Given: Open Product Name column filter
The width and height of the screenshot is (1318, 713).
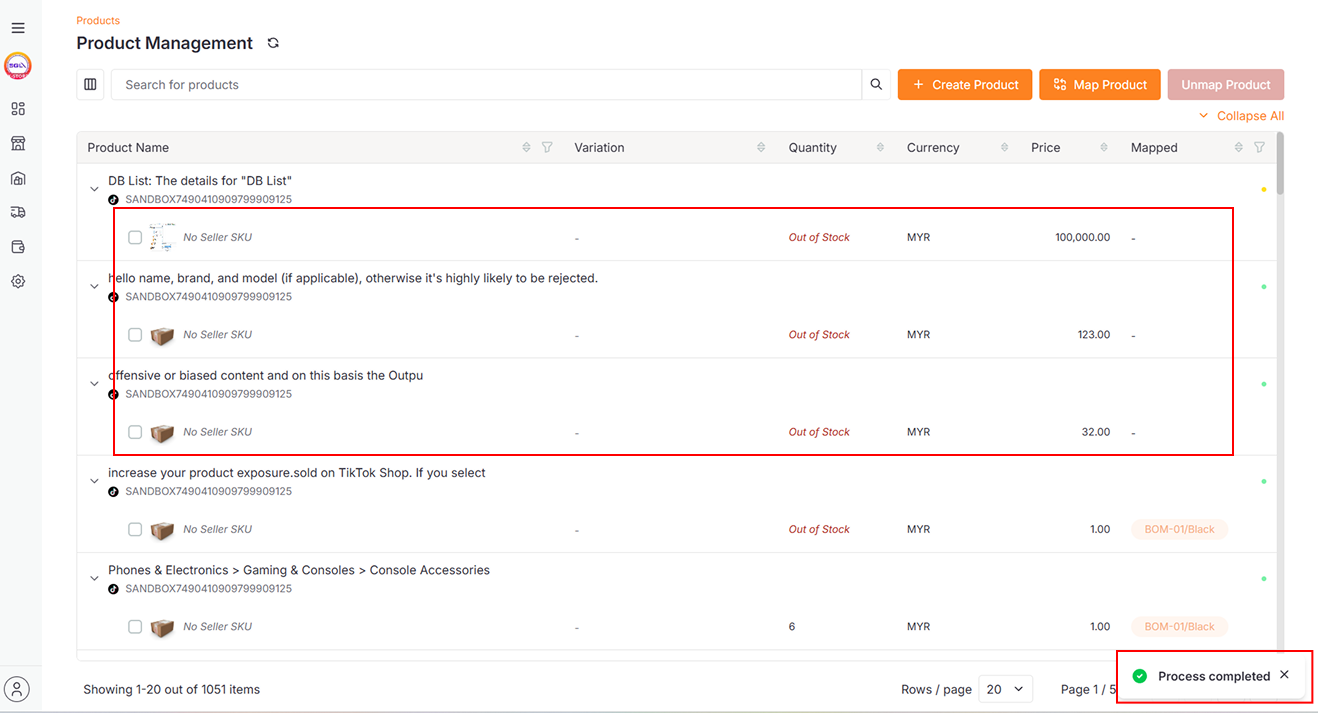Looking at the screenshot, I should [x=547, y=148].
